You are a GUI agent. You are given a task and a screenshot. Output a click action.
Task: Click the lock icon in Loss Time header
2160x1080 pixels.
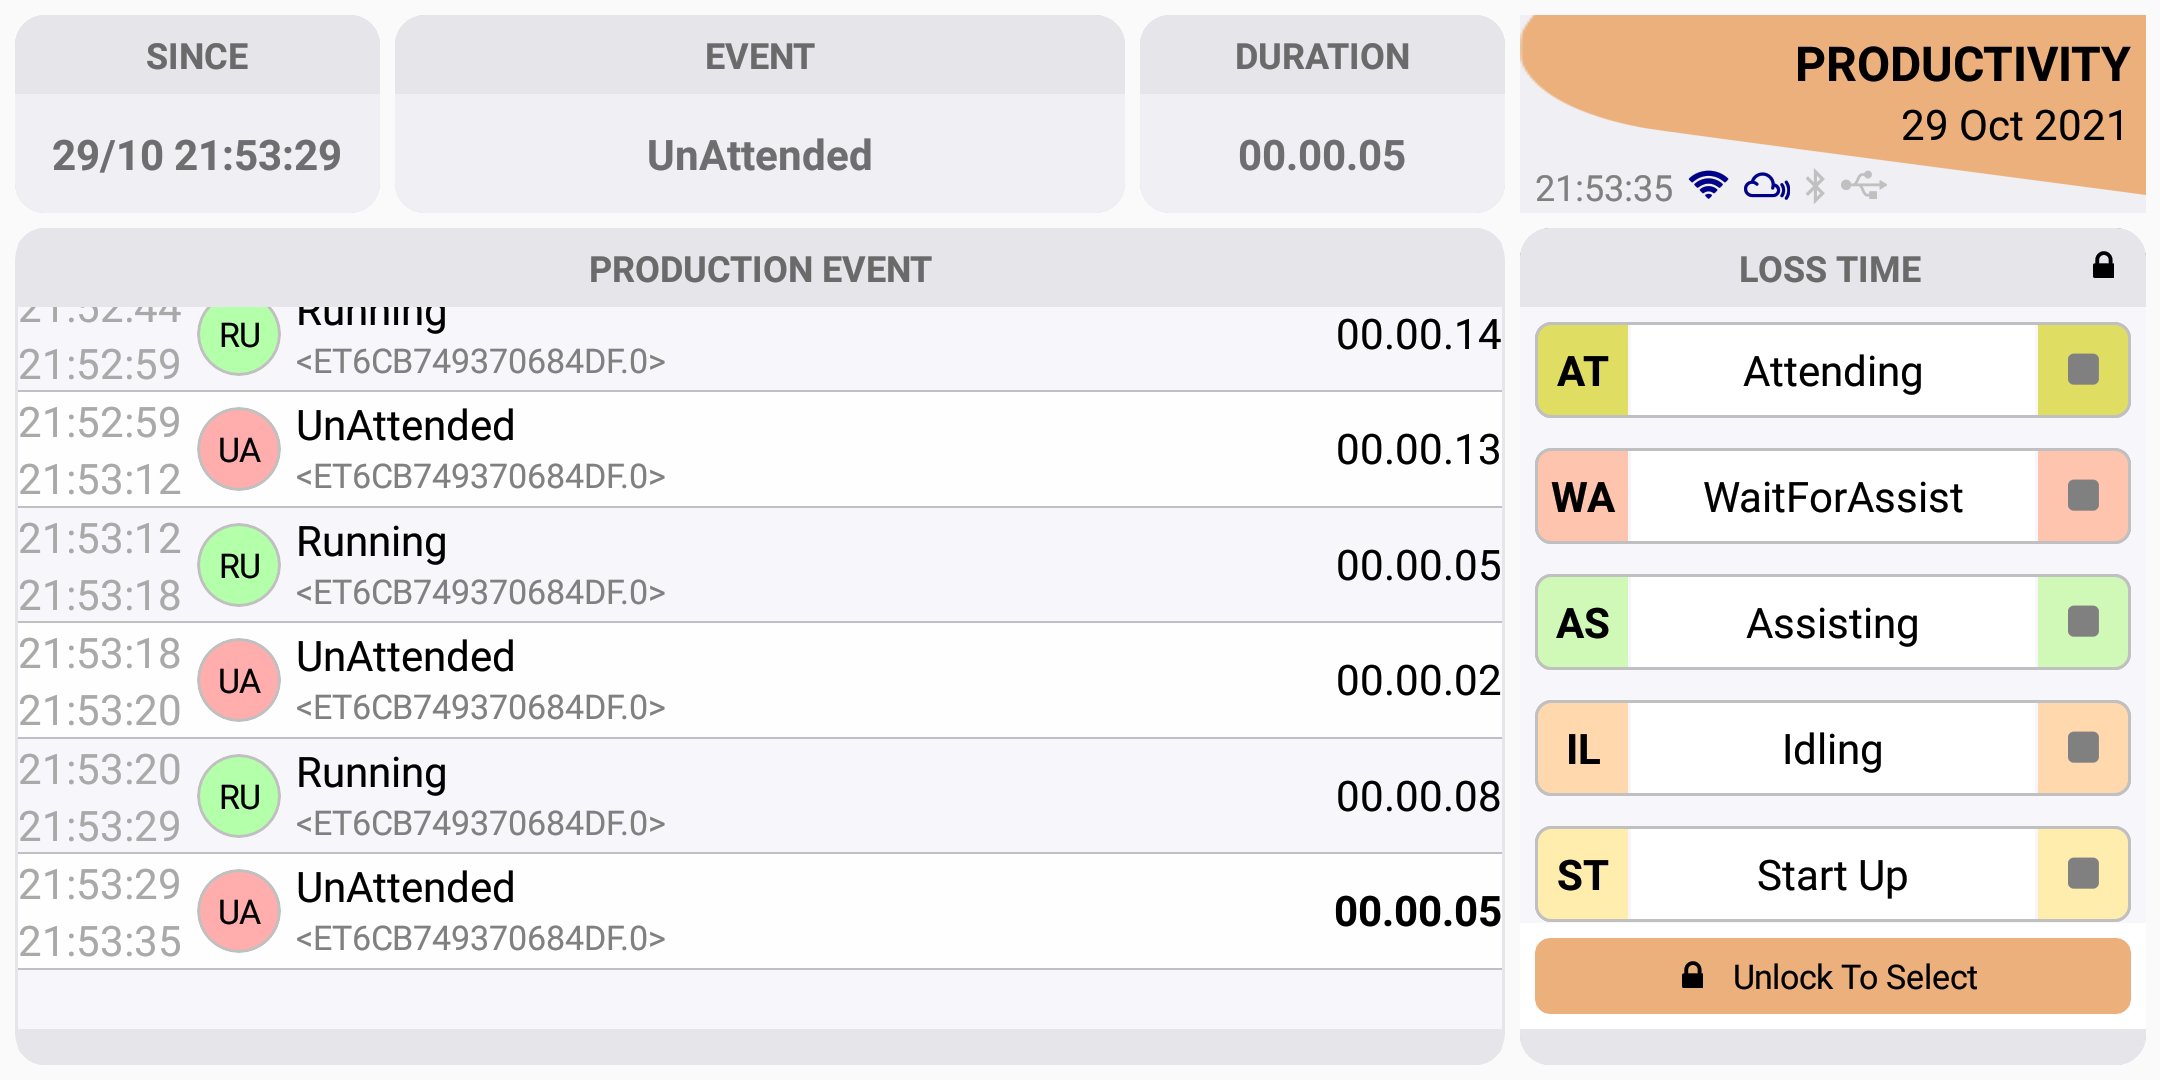tap(2103, 265)
